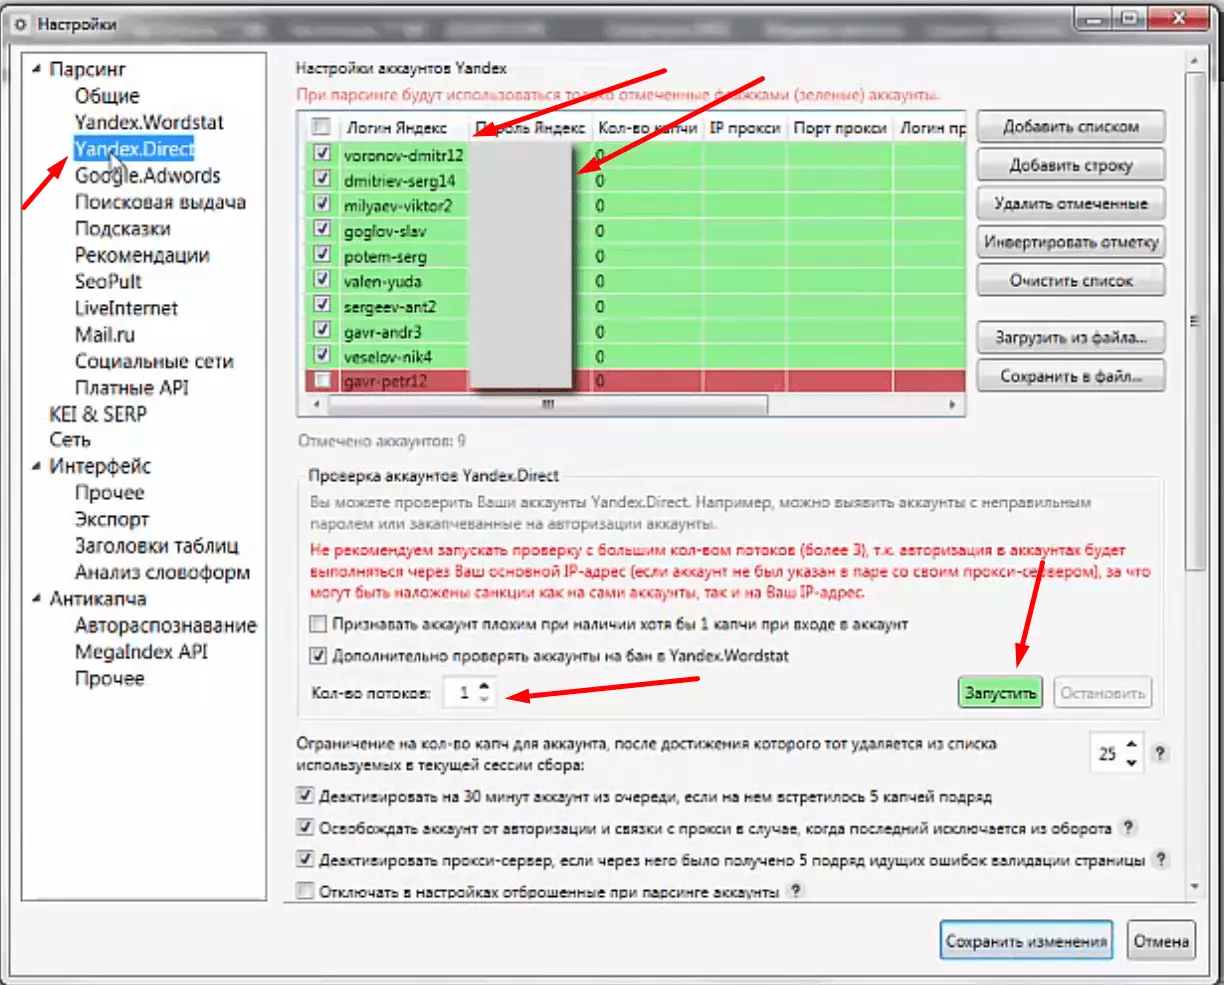This screenshot has height=985, width=1224.
Task: Click the table scrollbar right arrow
Action: [x=953, y=405]
